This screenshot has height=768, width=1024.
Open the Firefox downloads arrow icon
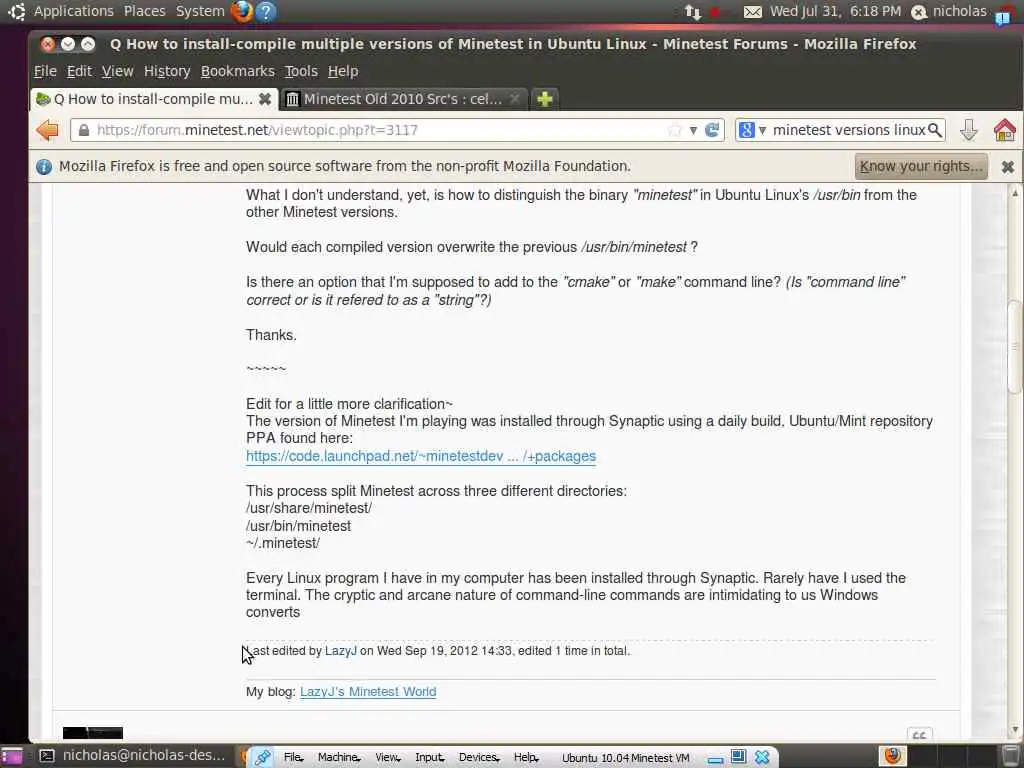tap(968, 130)
